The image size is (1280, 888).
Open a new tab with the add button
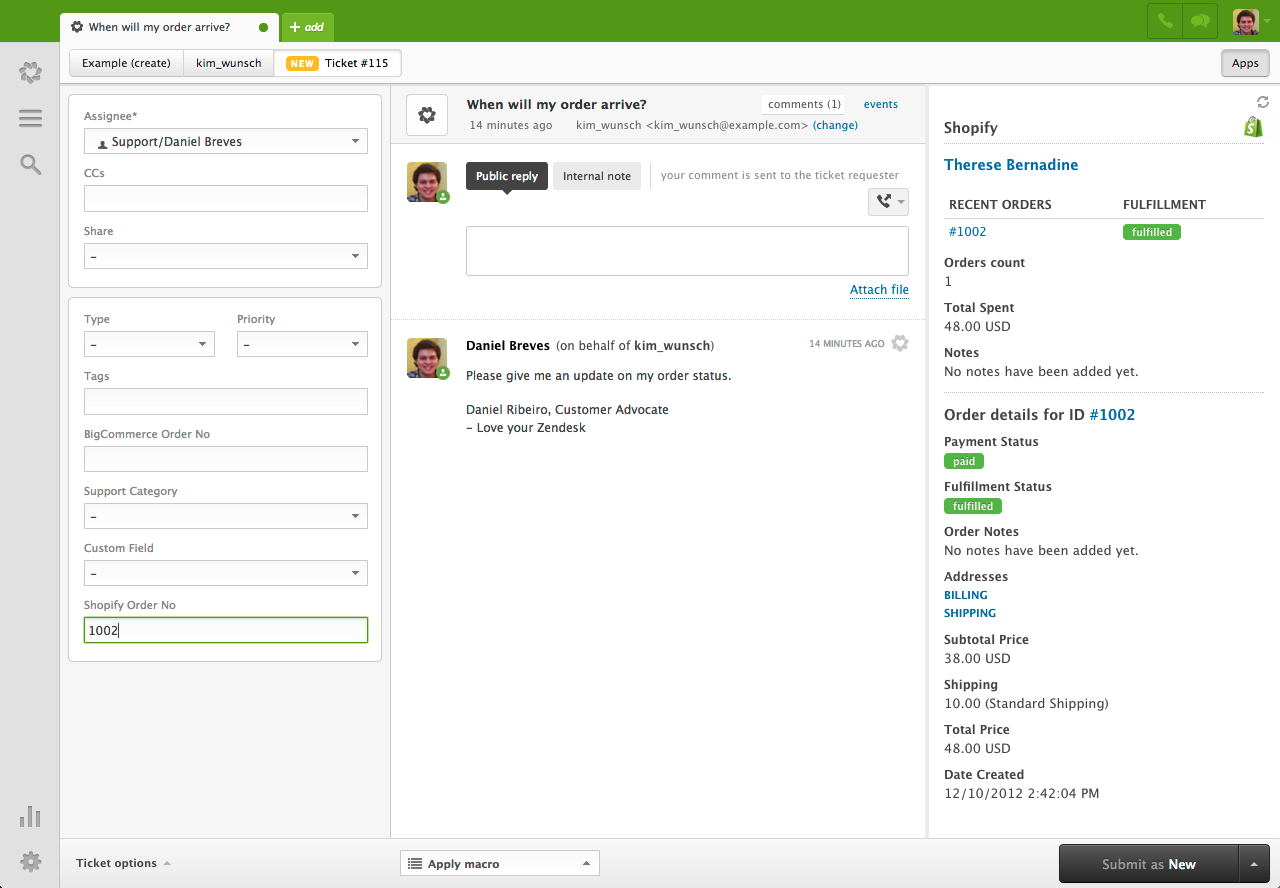tap(307, 26)
